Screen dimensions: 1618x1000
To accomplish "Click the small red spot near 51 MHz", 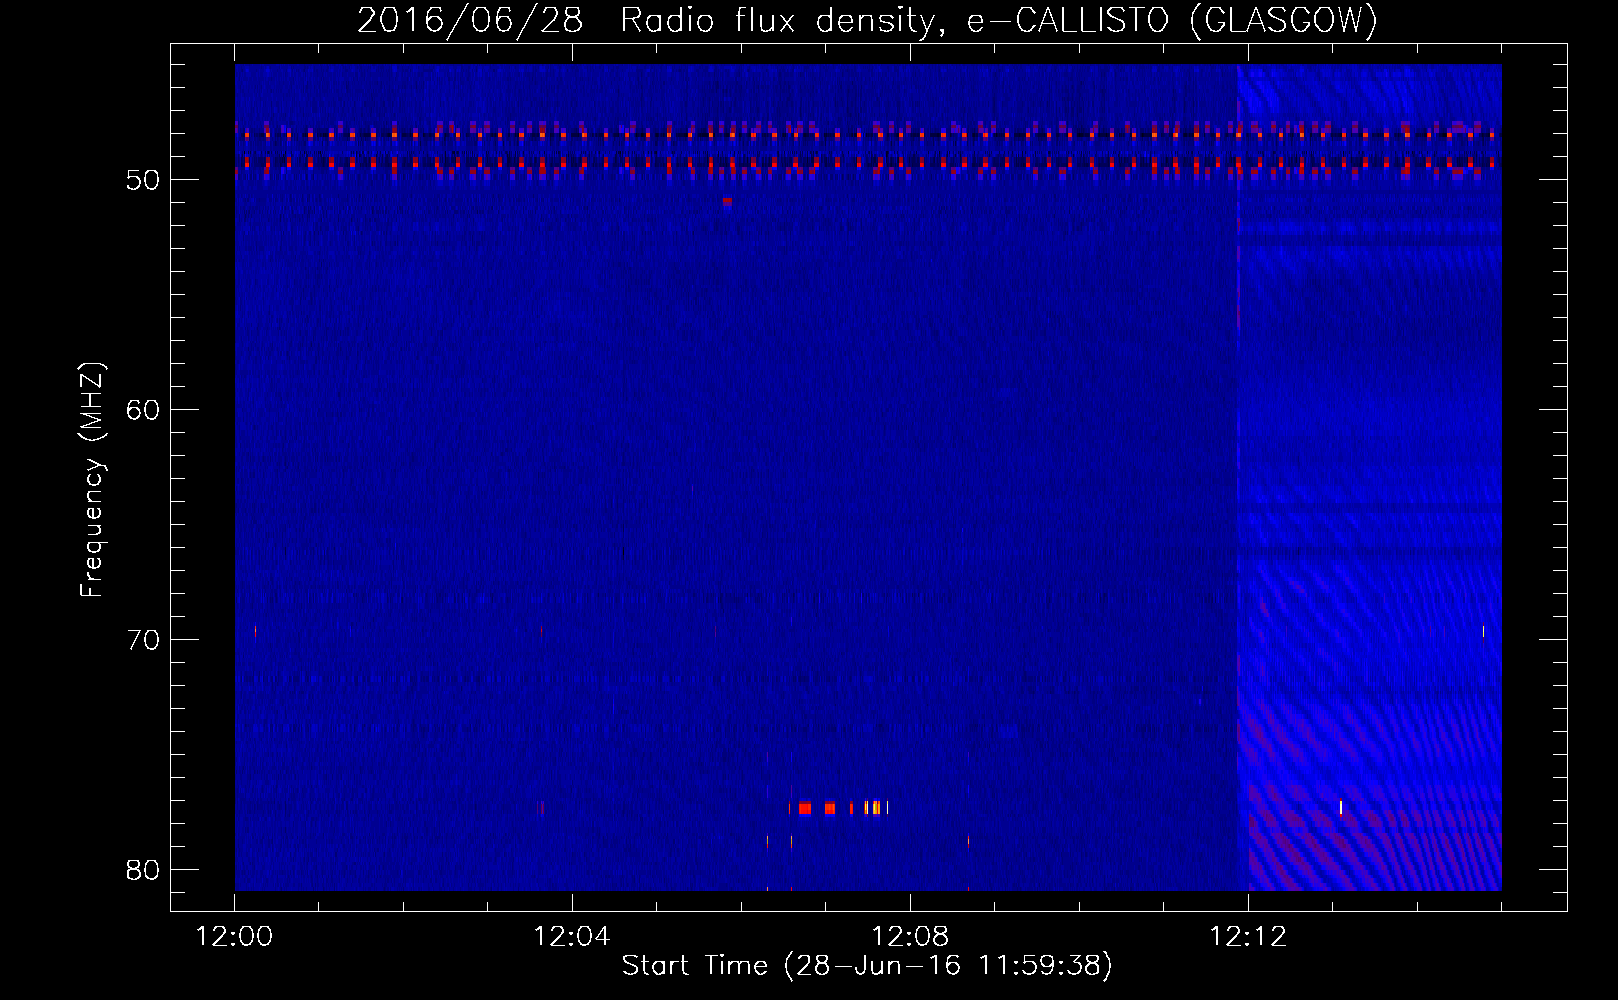I will click(x=727, y=201).
